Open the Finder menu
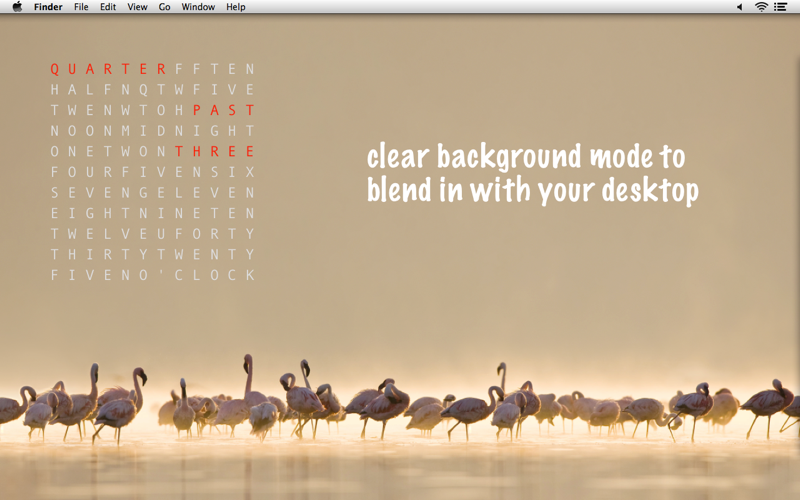This screenshot has width=800, height=500. [x=48, y=7]
